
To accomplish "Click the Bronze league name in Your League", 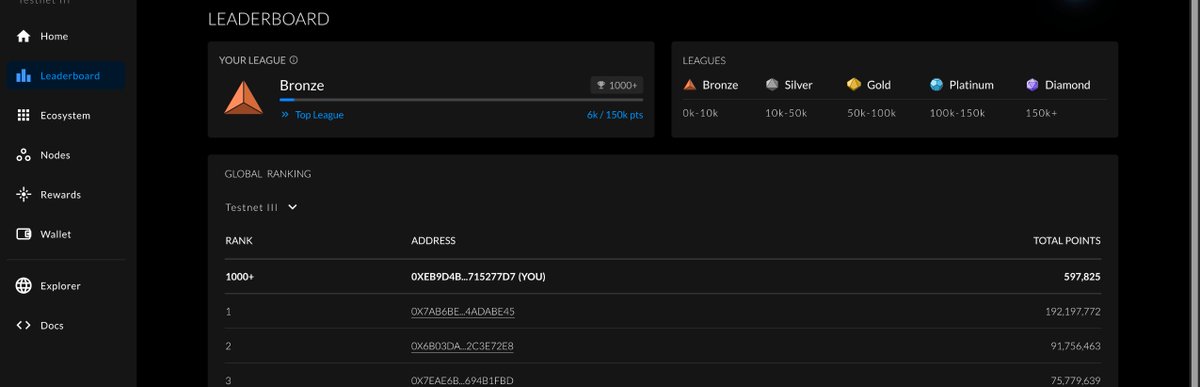I will [302, 85].
